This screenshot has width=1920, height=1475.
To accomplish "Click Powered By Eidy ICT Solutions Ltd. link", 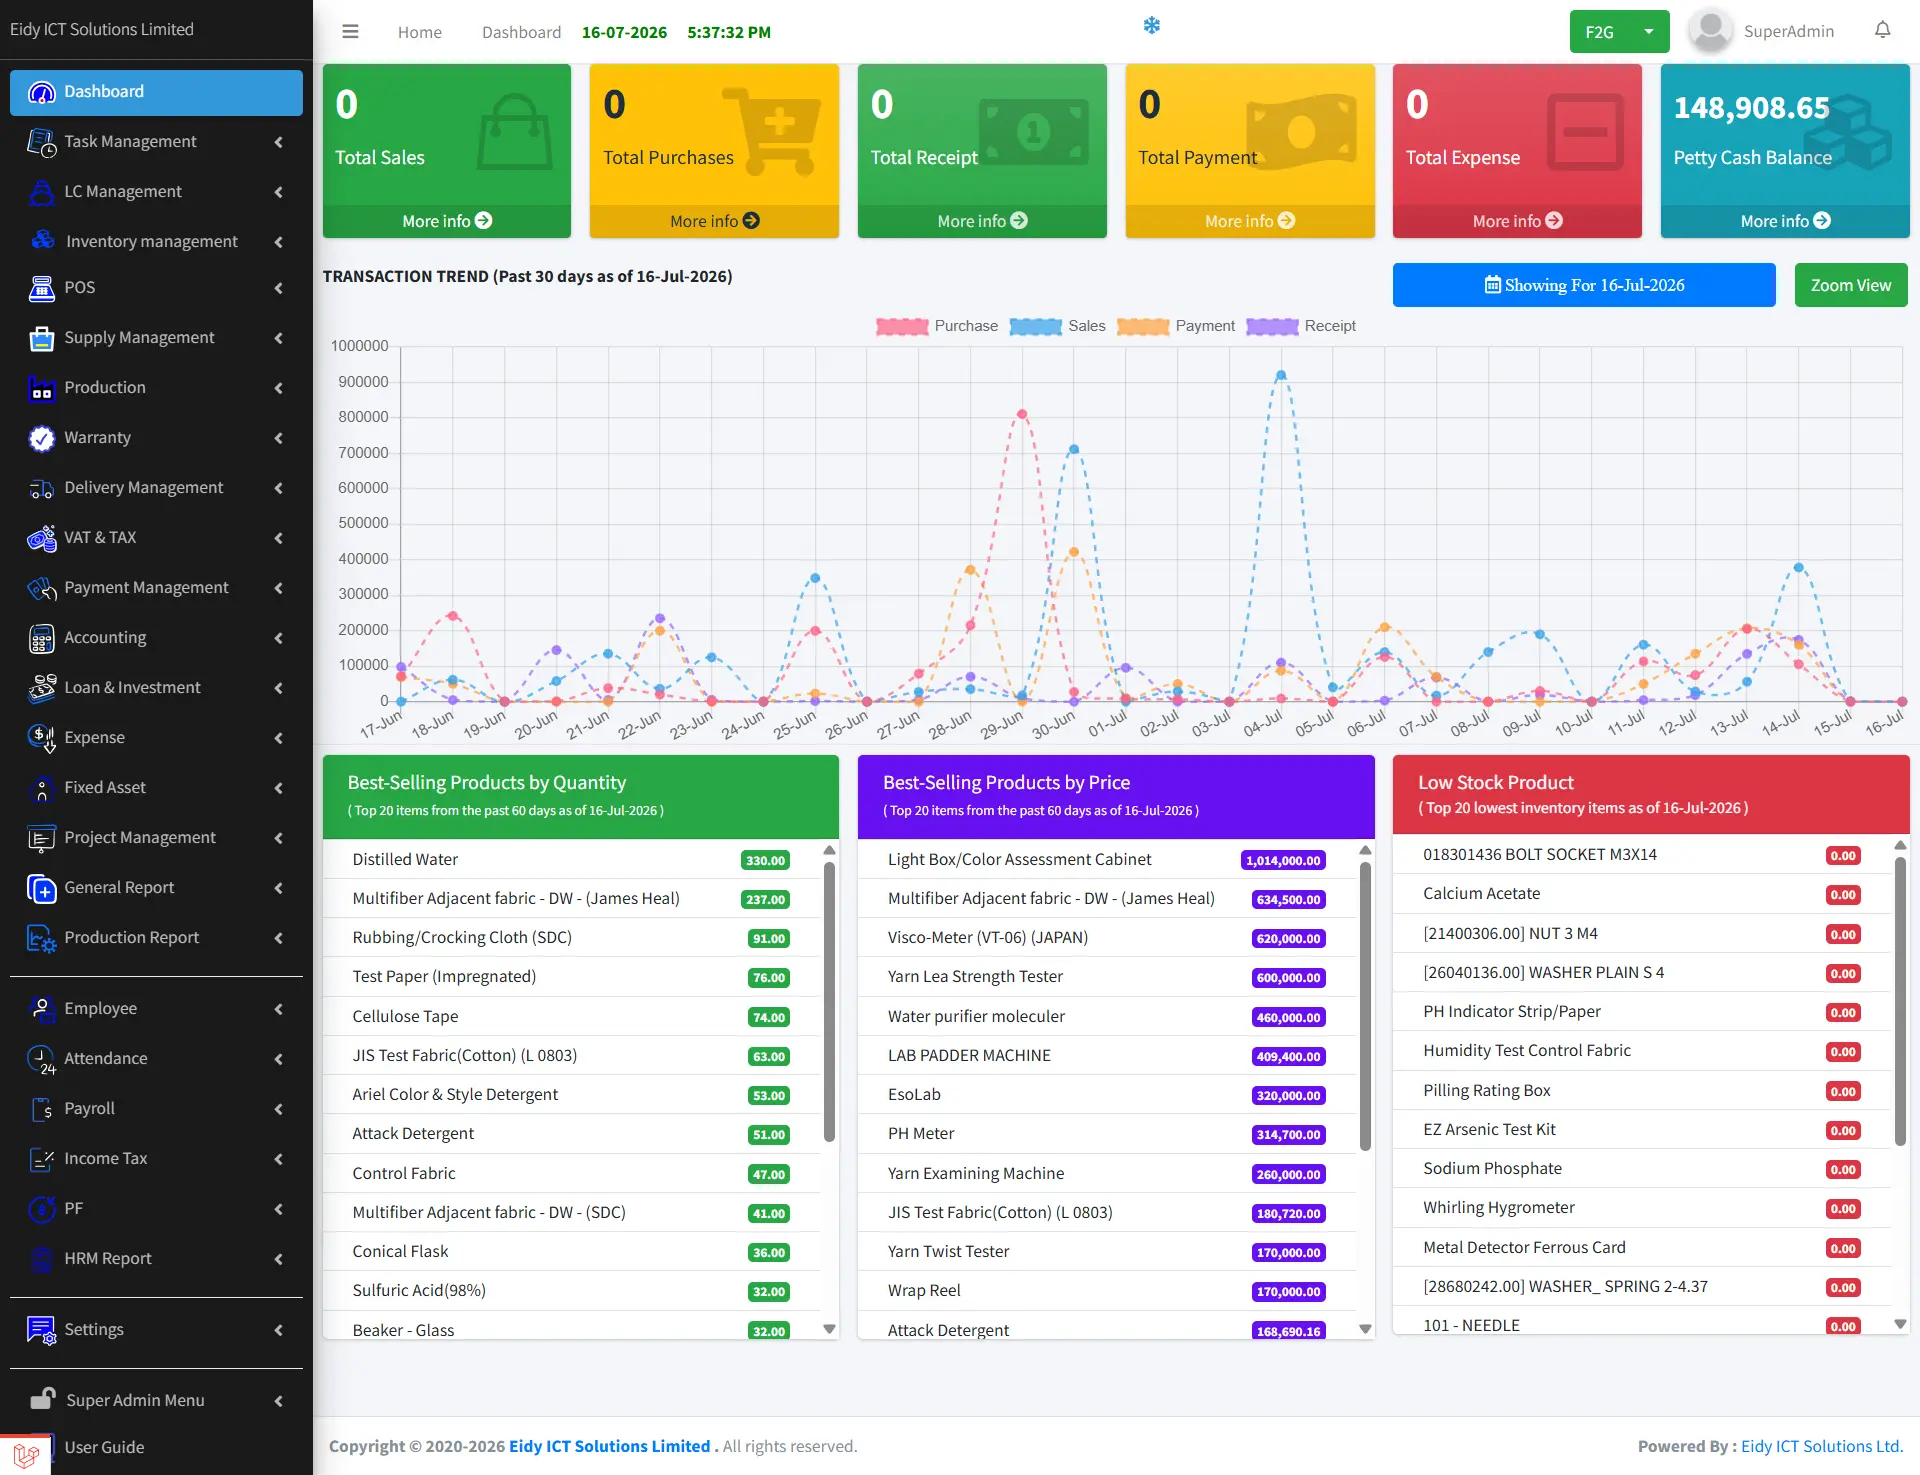I will [1822, 1446].
